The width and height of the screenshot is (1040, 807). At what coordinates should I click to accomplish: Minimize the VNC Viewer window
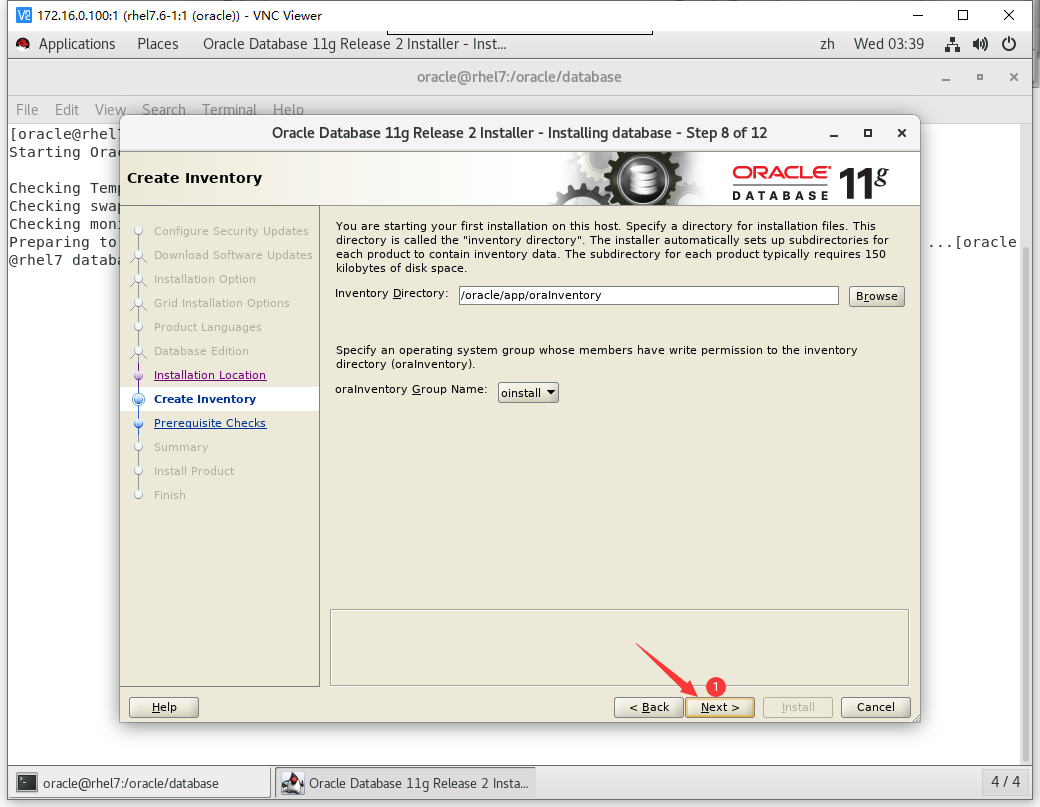[x=918, y=15]
